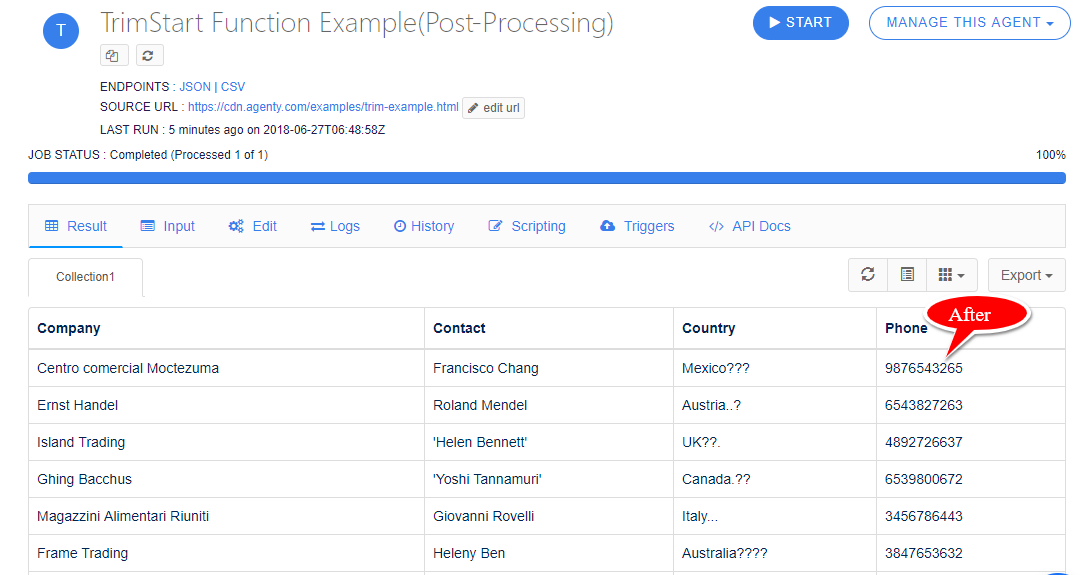Switch to the Logs tab
This screenshot has width=1091, height=575.
(335, 226)
